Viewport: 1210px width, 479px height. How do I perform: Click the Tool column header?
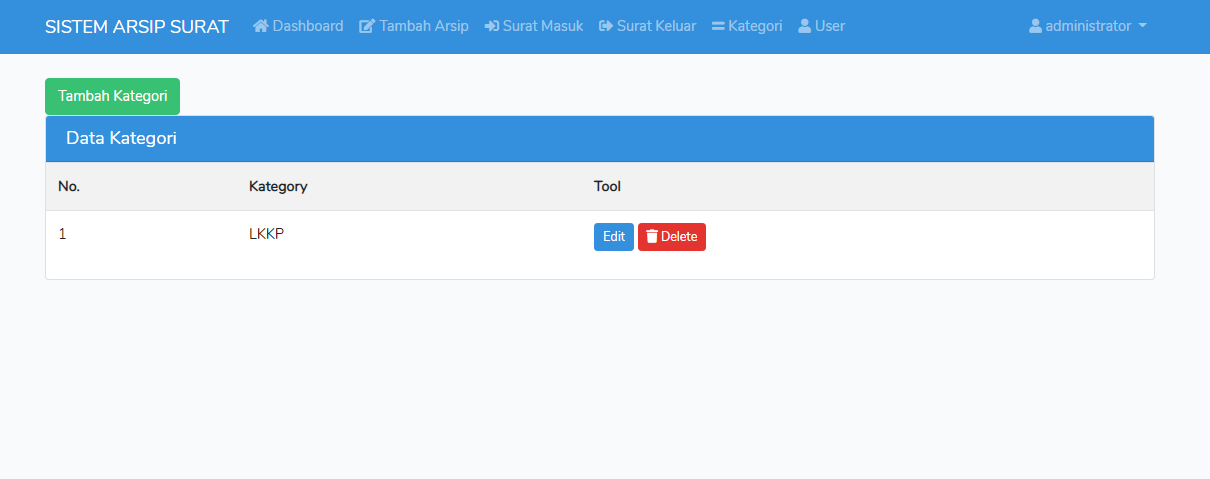608,186
